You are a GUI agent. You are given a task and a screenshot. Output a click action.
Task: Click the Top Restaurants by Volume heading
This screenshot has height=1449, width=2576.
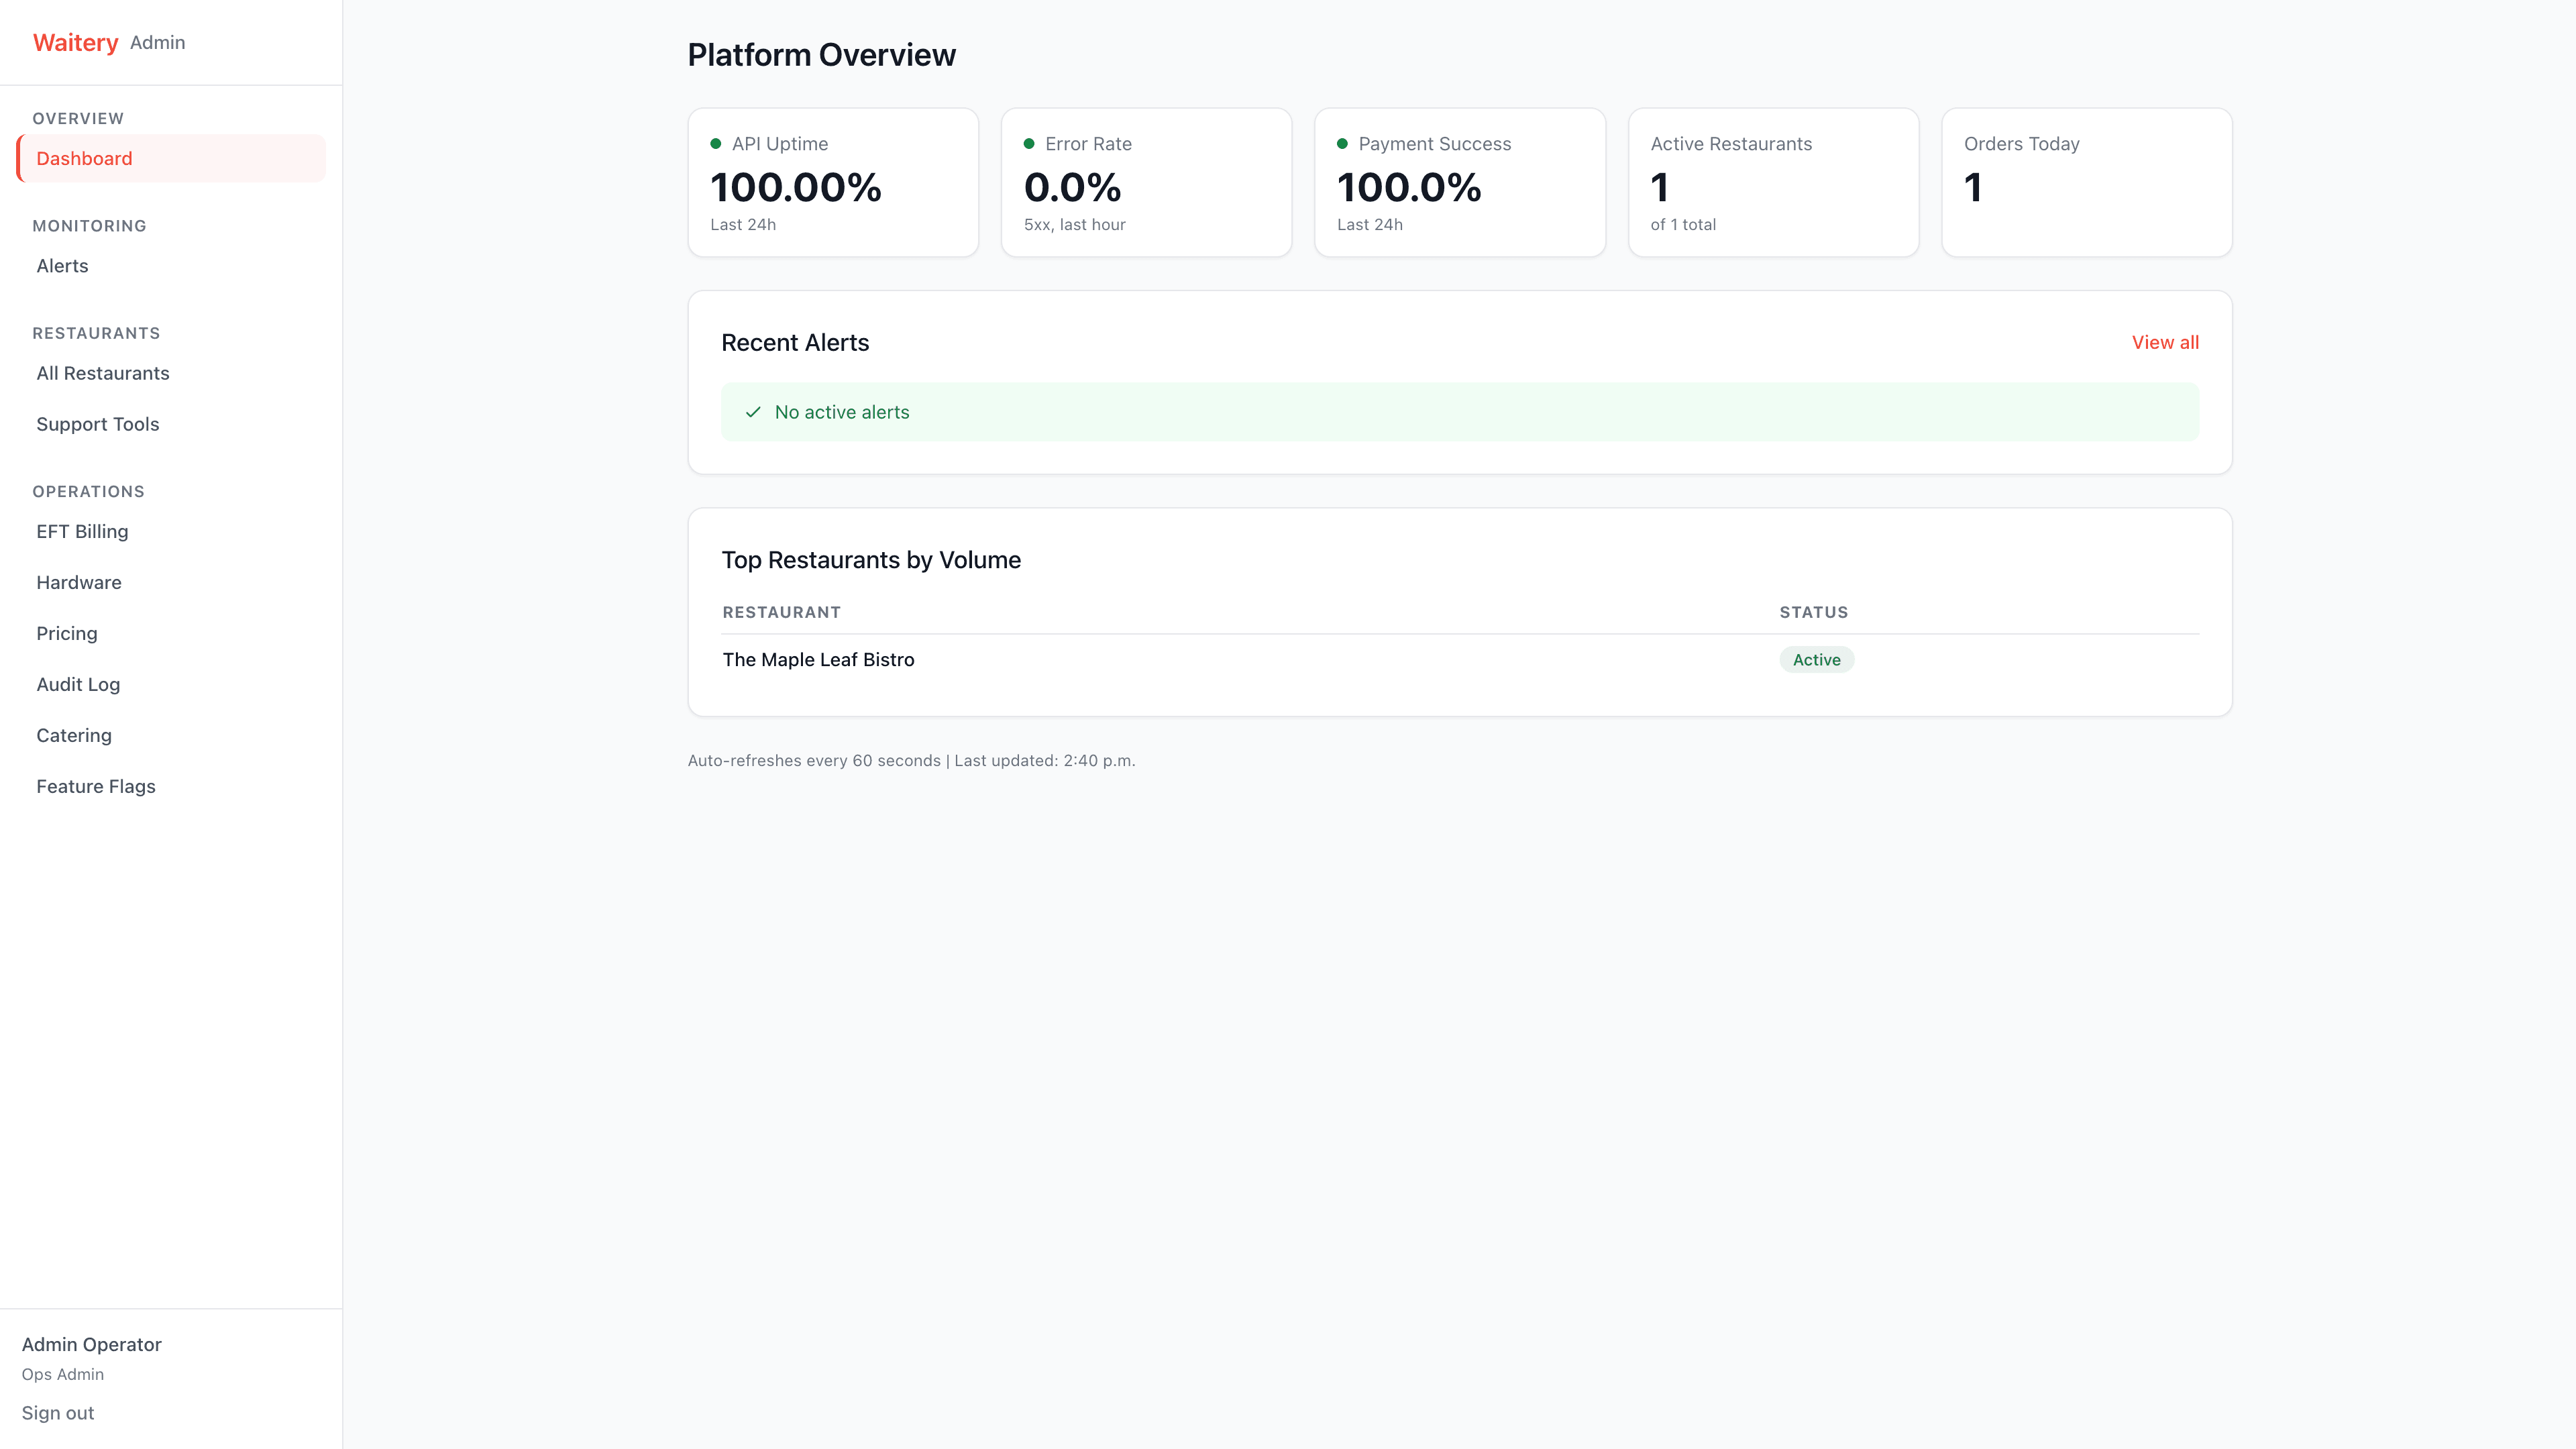pos(871,560)
